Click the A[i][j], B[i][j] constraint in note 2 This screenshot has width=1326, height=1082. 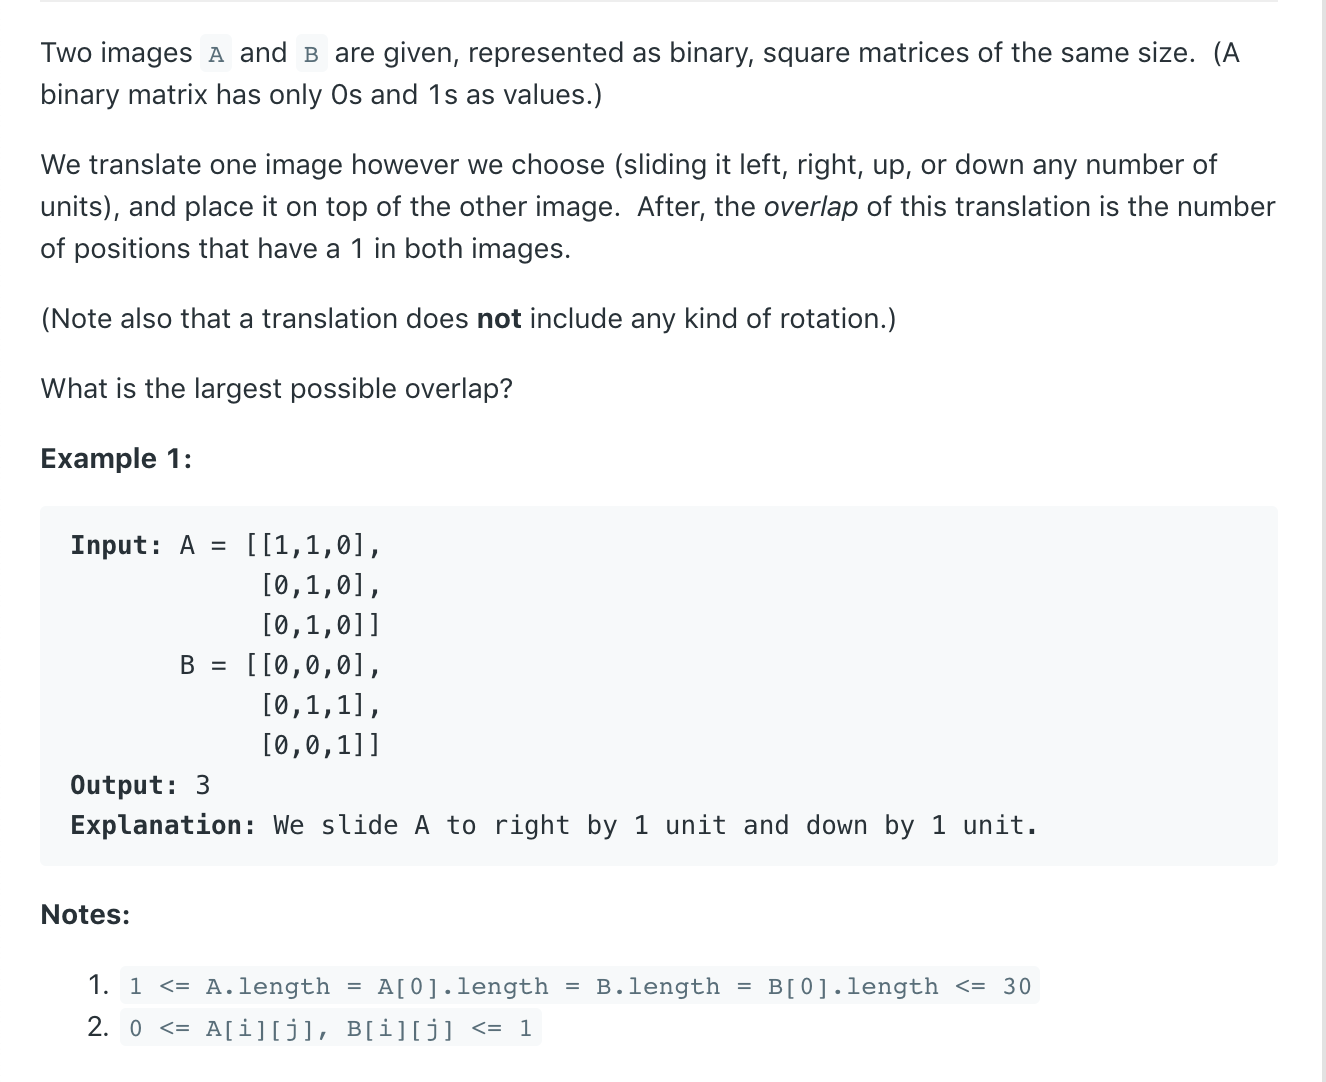click(x=331, y=1029)
